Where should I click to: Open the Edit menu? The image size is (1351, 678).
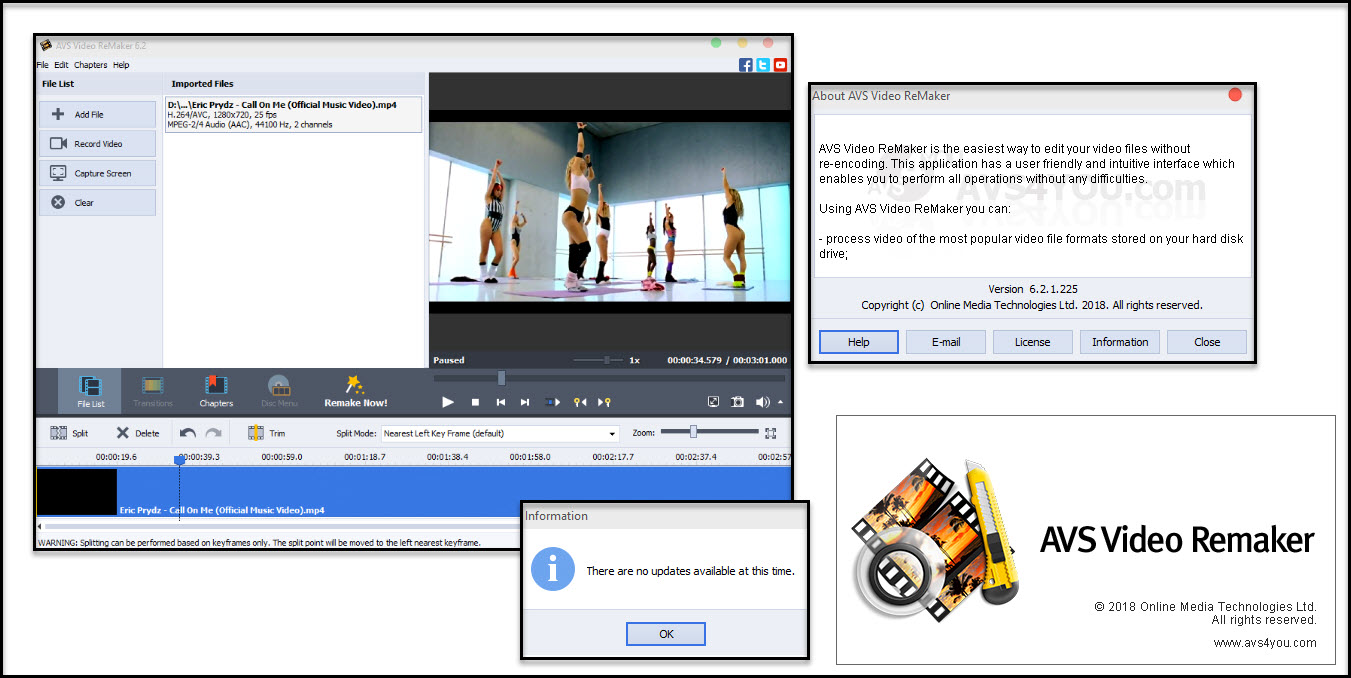pyautogui.click(x=61, y=65)
